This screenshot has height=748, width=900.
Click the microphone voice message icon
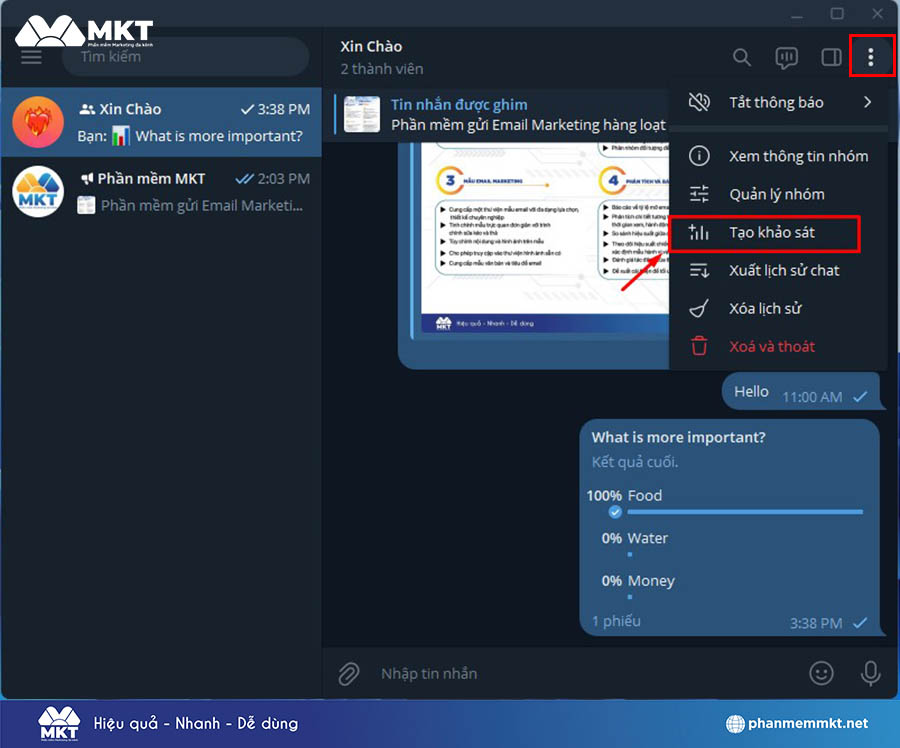pyautogui.click(x=870, y=674)
